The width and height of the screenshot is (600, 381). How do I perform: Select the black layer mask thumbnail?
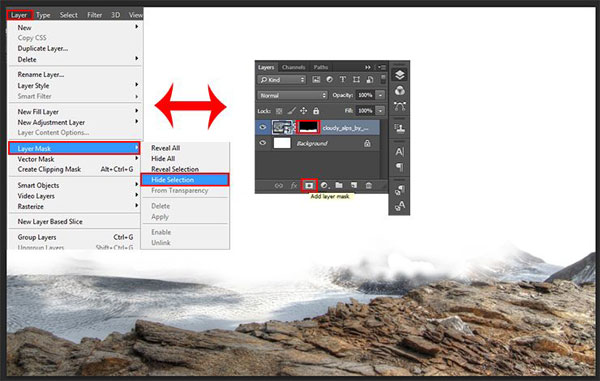[308, 127]
